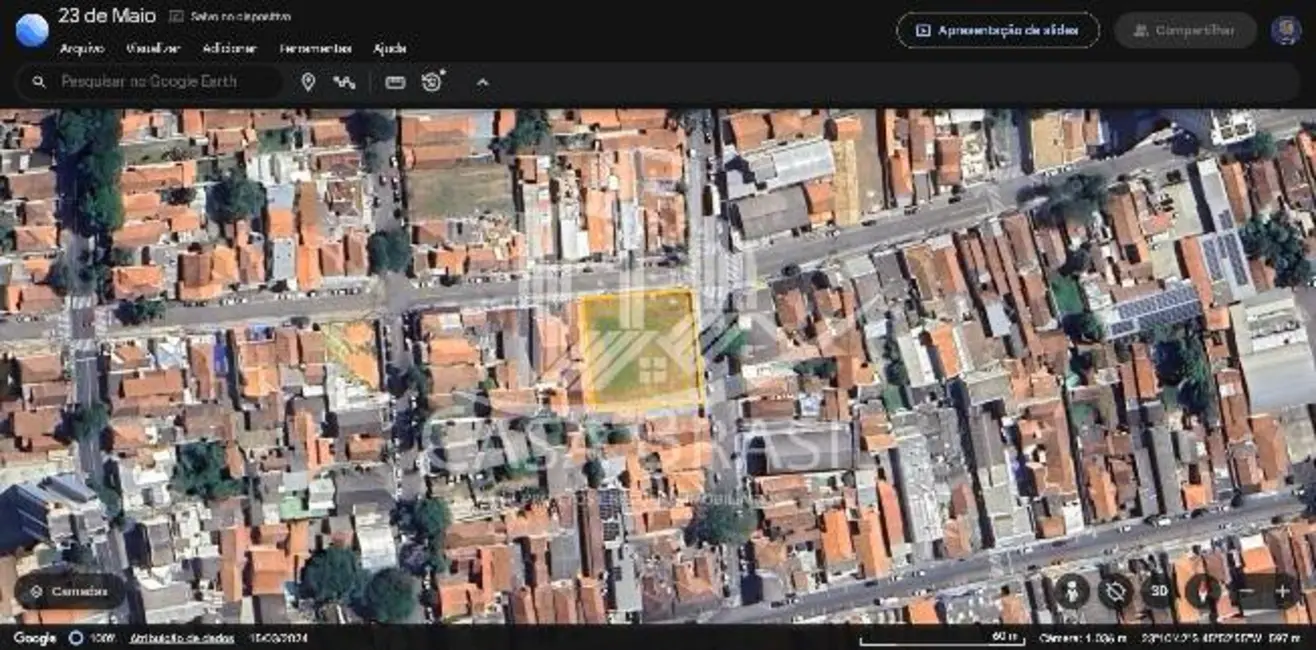Open the Arquivo menu

(82, 48)
